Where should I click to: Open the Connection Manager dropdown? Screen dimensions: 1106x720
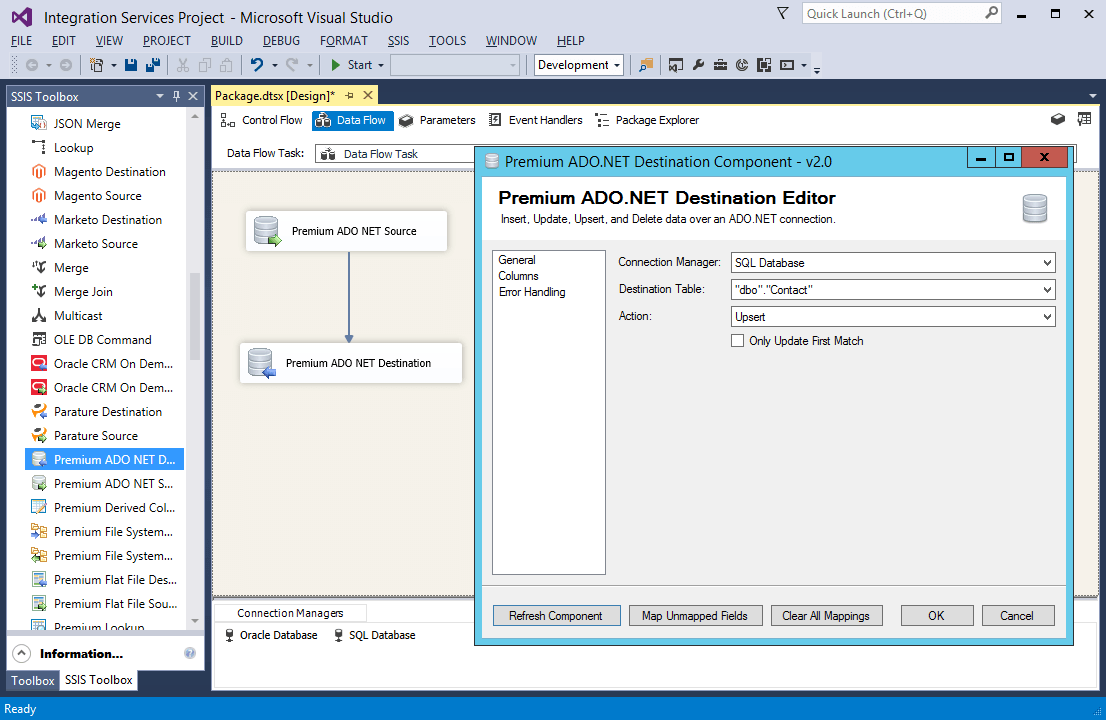point(1047,262)
